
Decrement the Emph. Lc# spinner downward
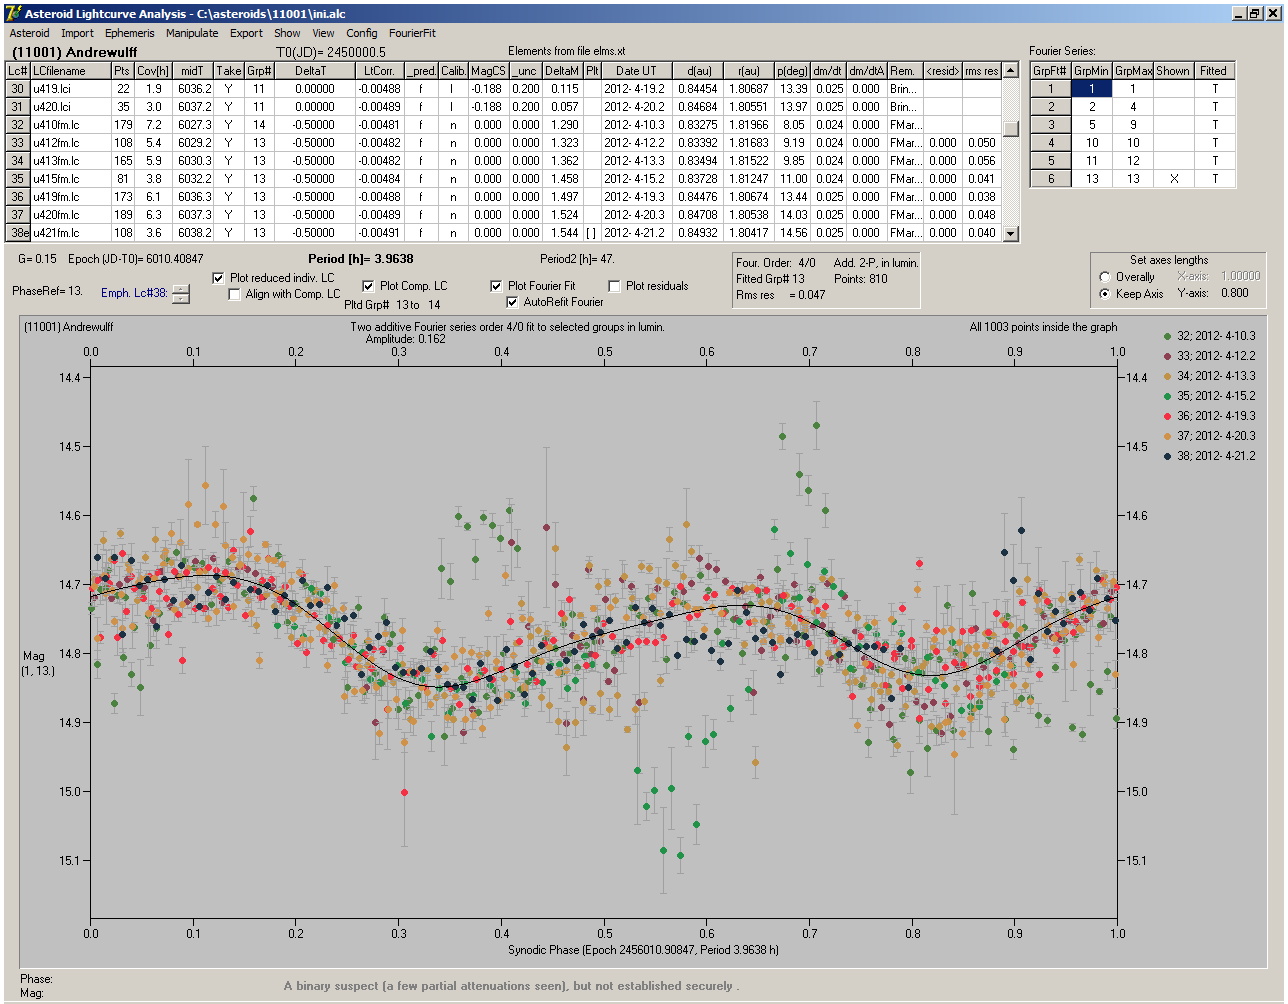pyautogui.click(x=180, y=298)
